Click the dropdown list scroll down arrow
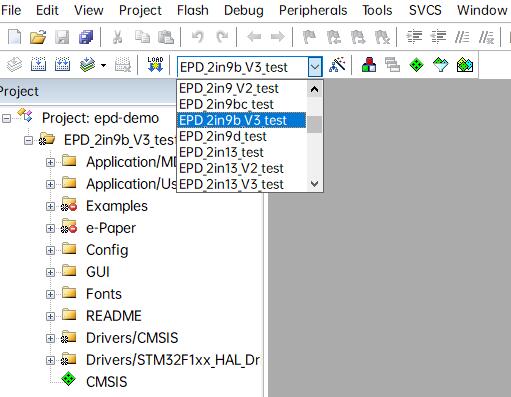511x397 pixels. pyautogui.click(x=314, y=184)
